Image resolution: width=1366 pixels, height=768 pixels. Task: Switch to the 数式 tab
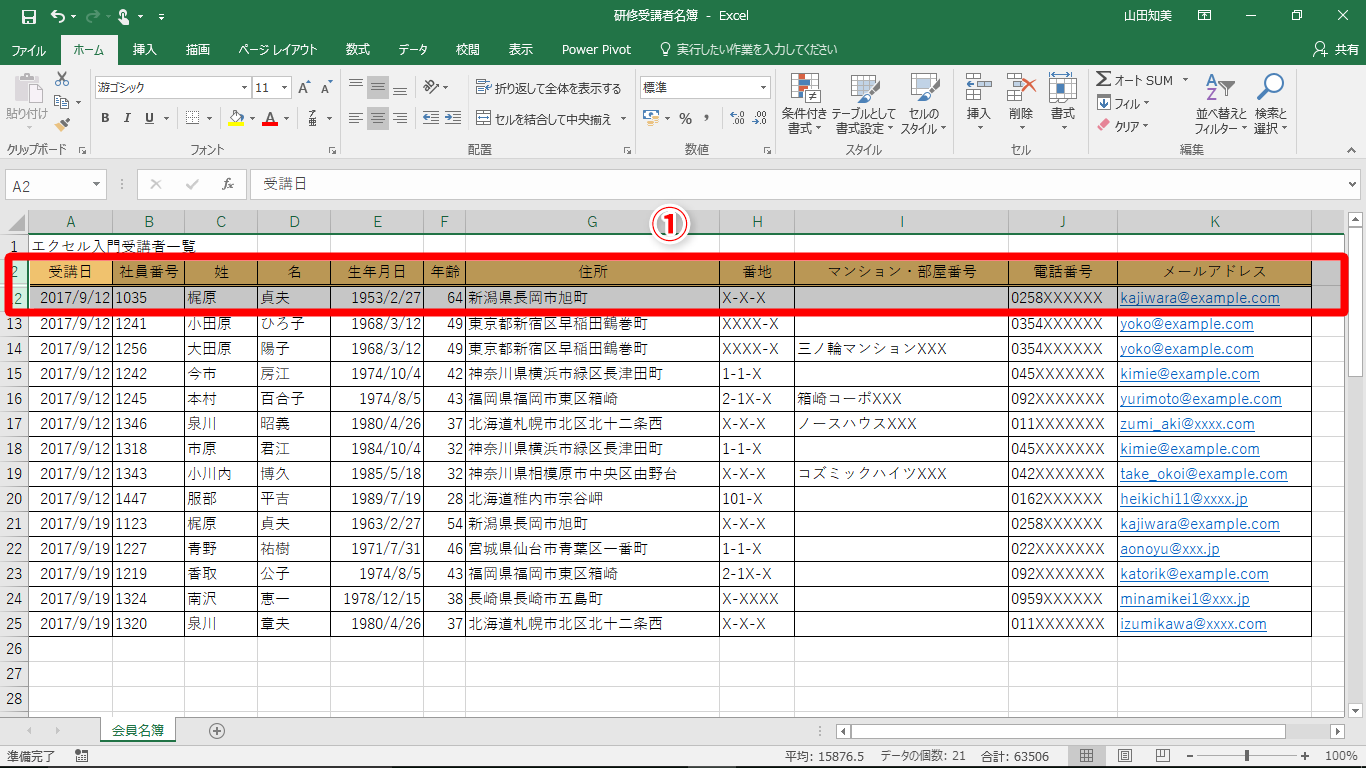(x=358, y=49)
